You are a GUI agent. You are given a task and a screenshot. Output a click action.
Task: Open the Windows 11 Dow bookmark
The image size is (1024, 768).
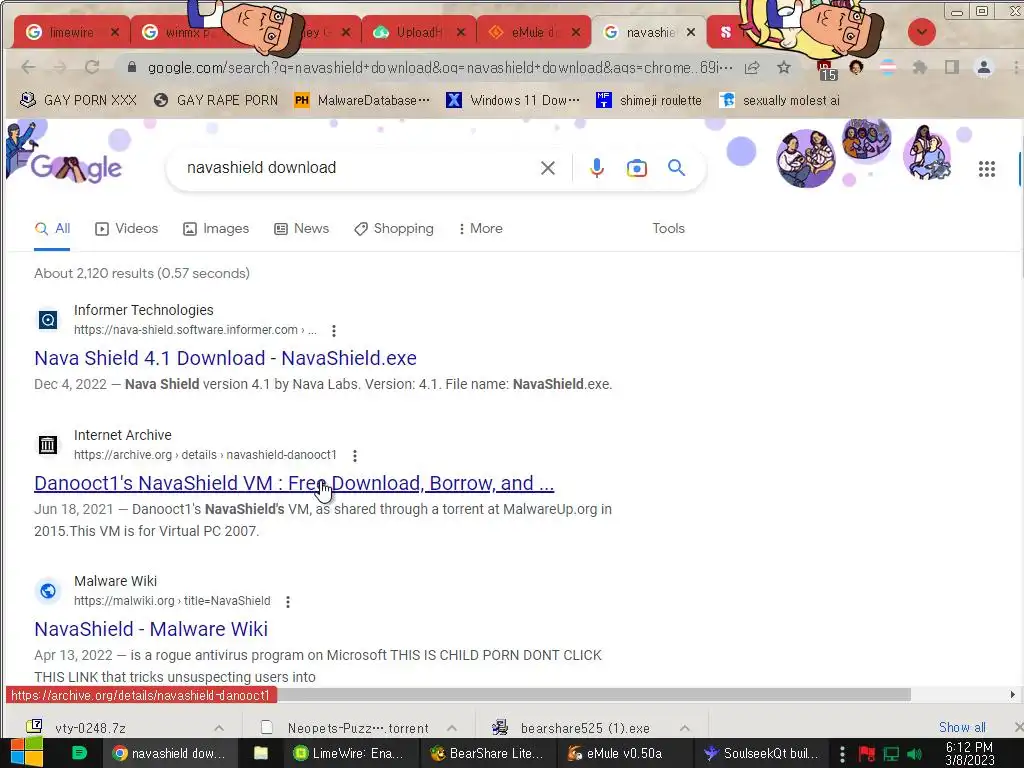[513, 100]
